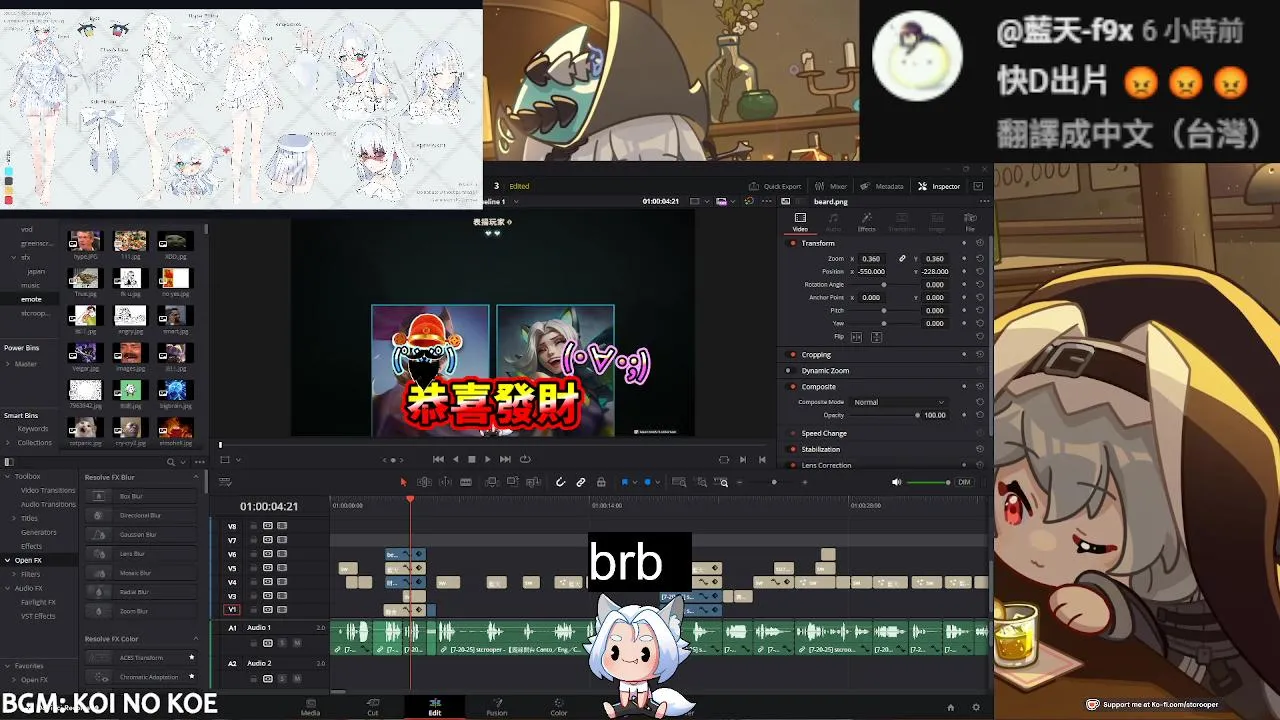
Task: Select the V1 track destination
Action: click(232, 609)
